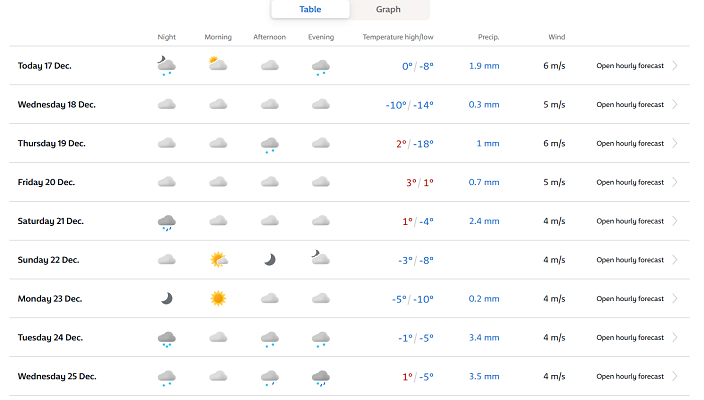Click Tuesday evening's snow cloud icon

point(320,339)
